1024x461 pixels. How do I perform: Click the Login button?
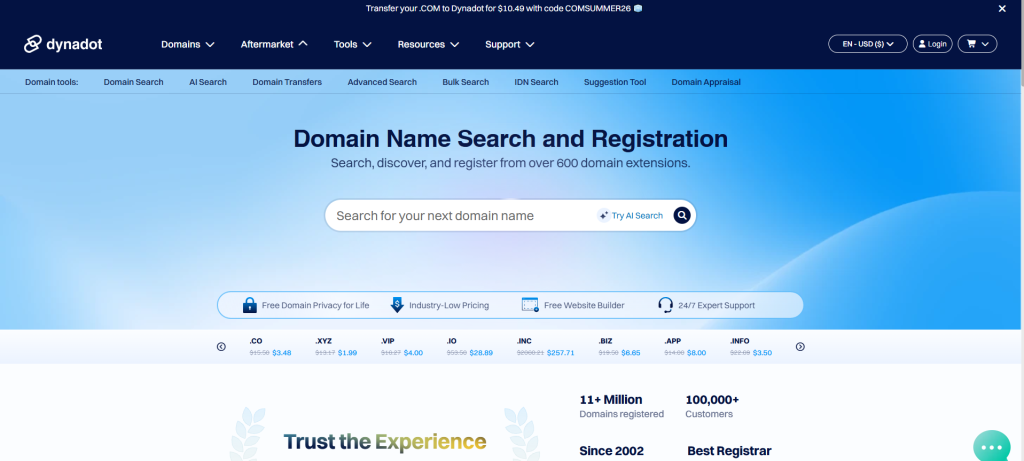pos(932,44)
